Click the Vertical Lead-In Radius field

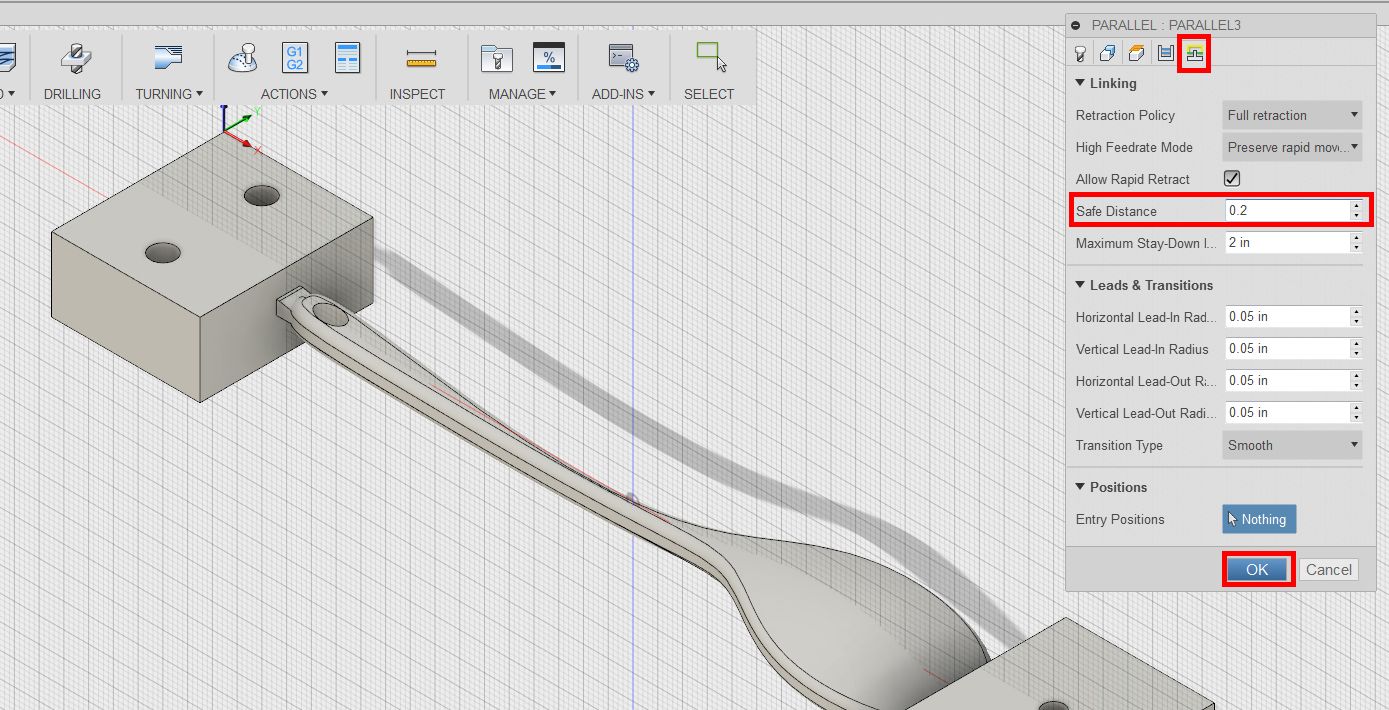[x=1286, y=349]
